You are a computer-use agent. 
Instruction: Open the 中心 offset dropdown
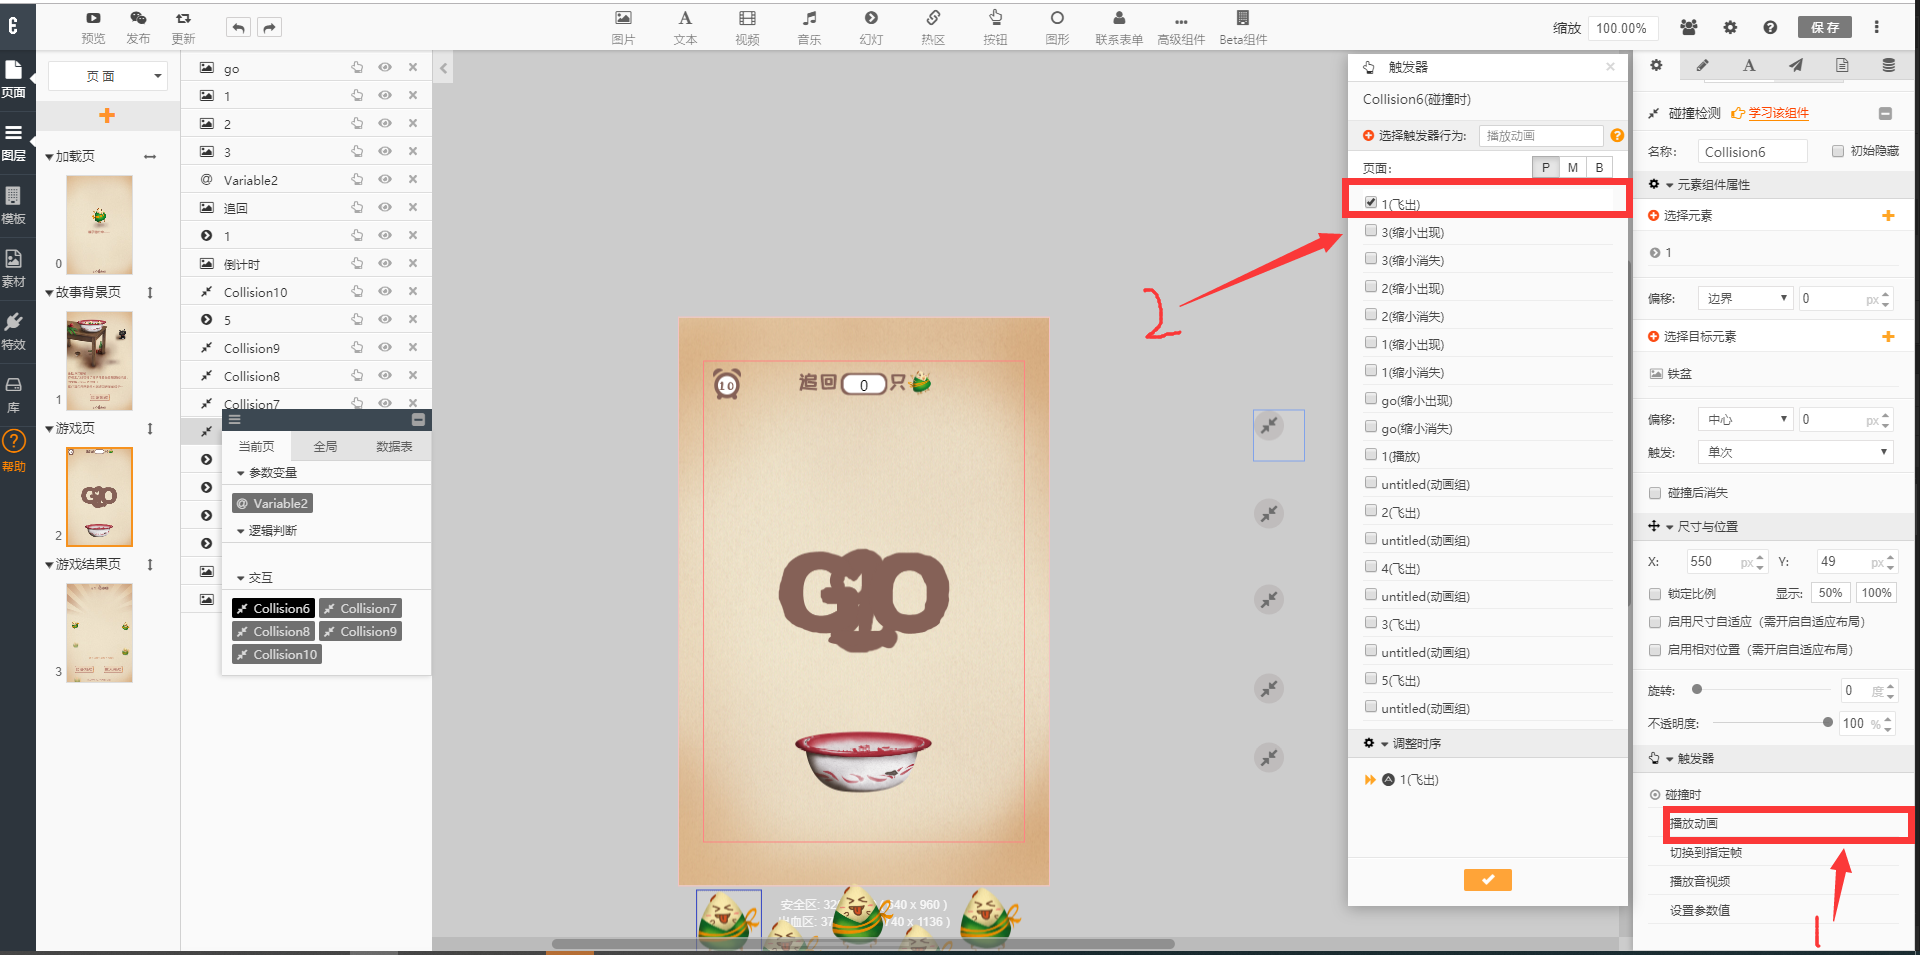1746,419
